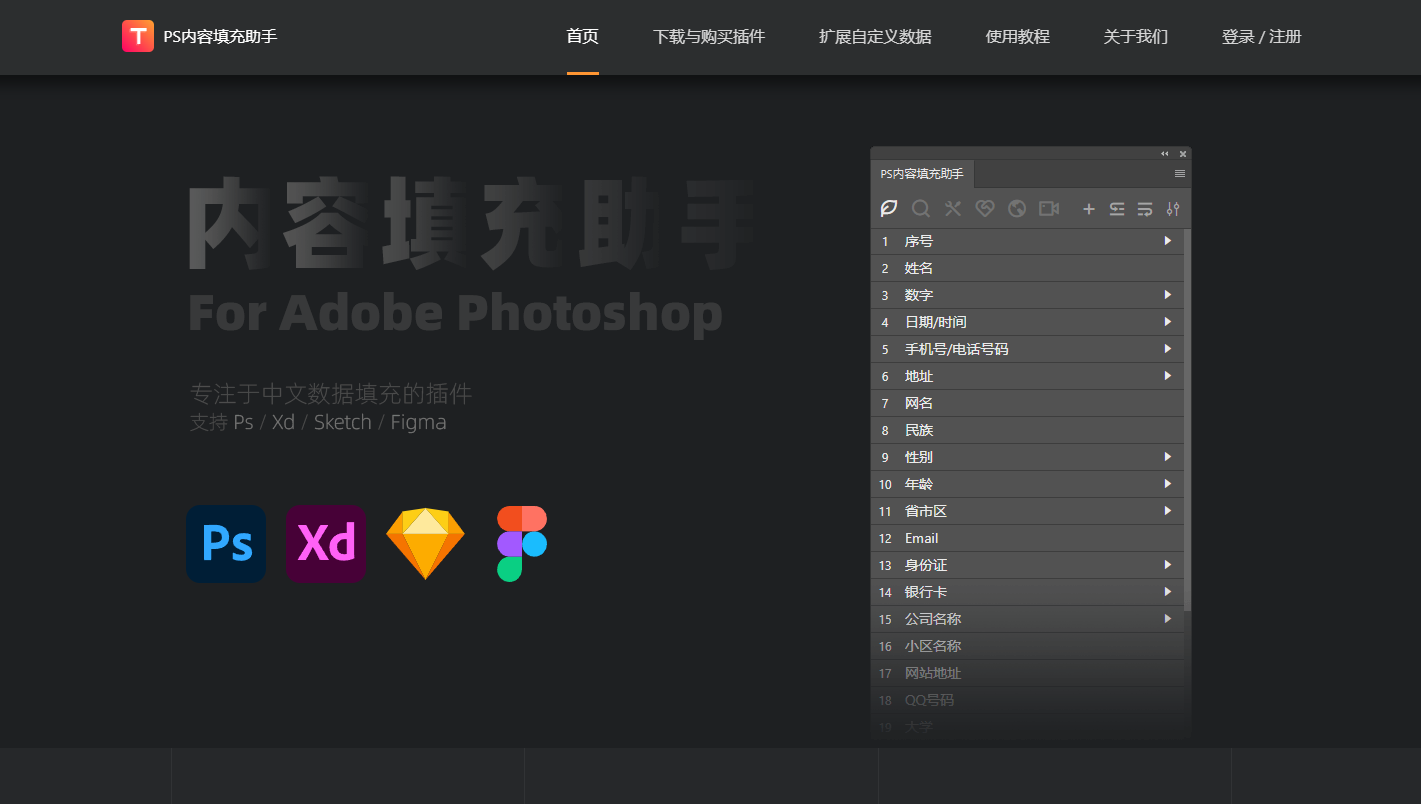Open the sliders settings icon in the panel

[1173, 209]
